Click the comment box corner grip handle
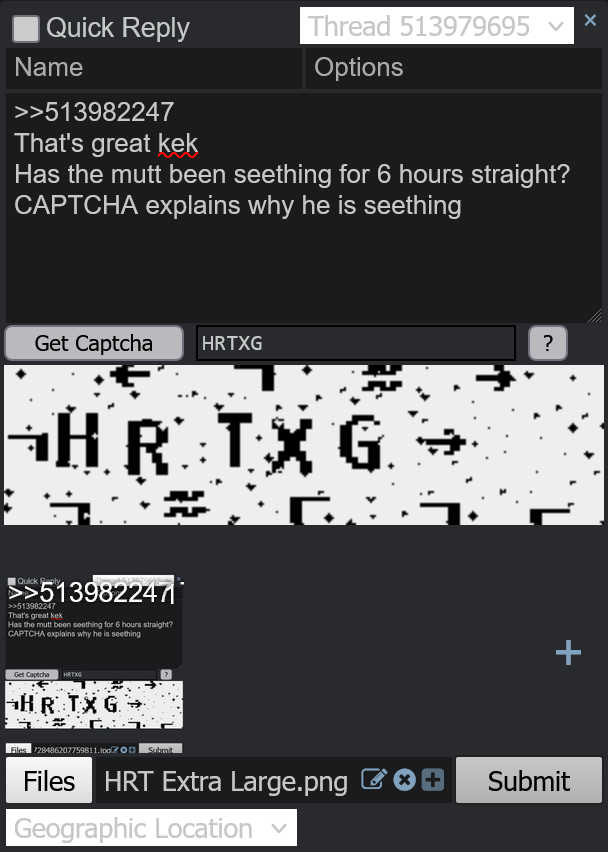Screen dimensions: 608x852 coord(595,316)
